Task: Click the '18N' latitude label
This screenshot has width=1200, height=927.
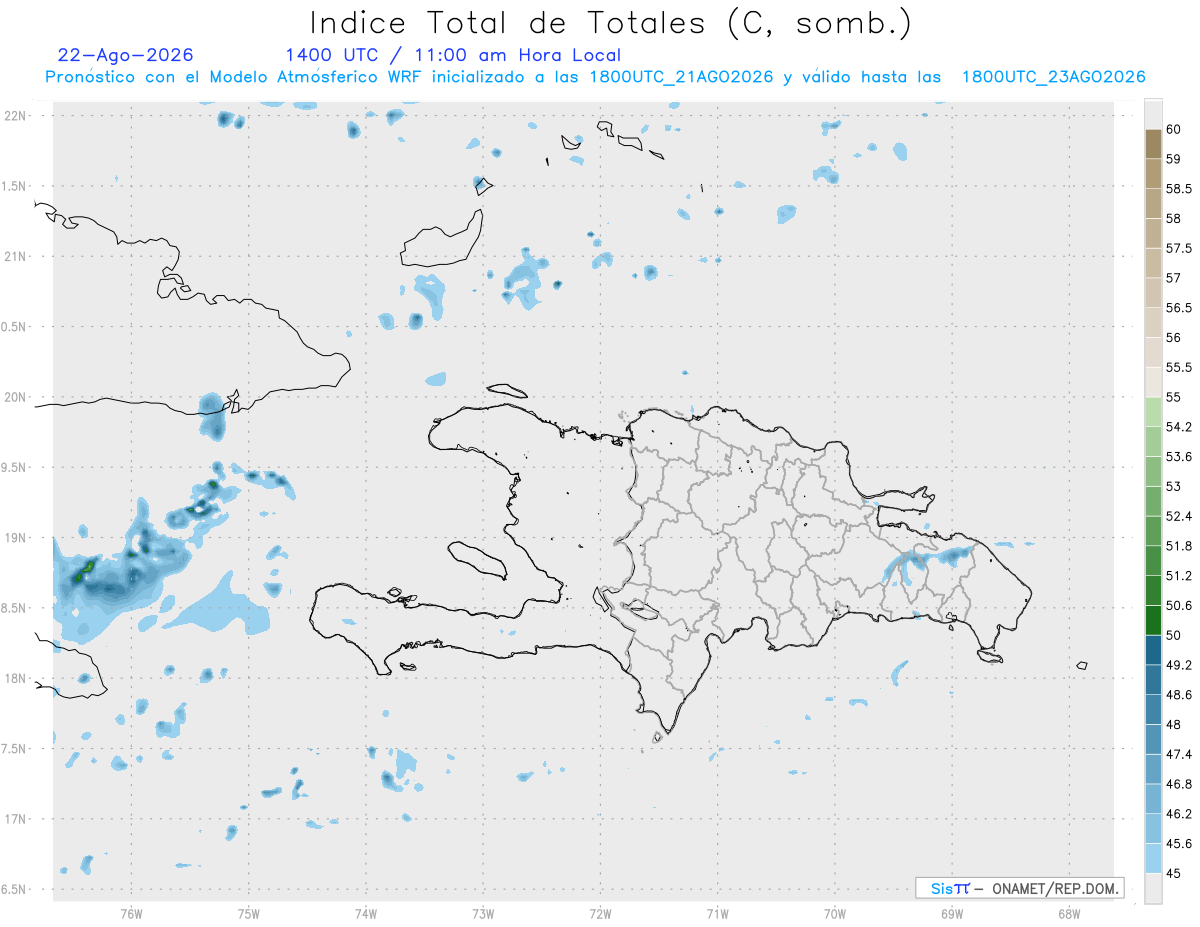Action: coord(16,678)
